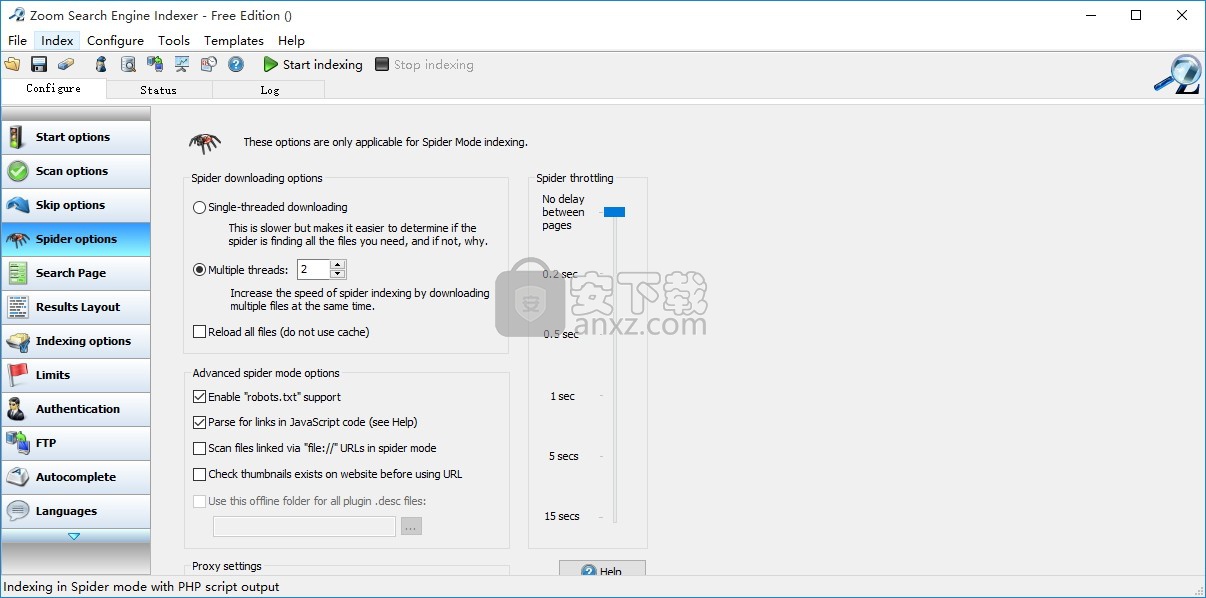Open the Configure menu

point(115,40)
